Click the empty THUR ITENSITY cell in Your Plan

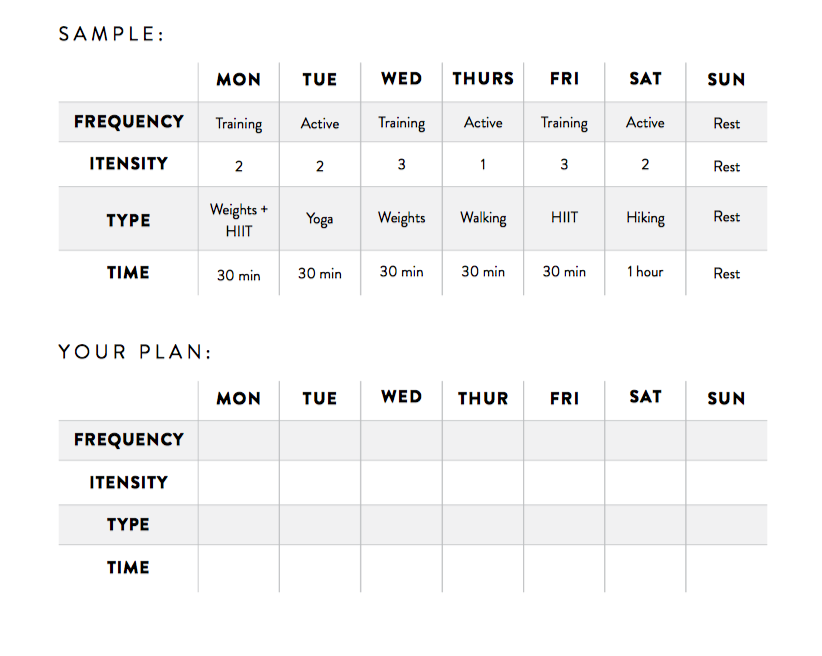pyautogui.click(x=483, y=482)
